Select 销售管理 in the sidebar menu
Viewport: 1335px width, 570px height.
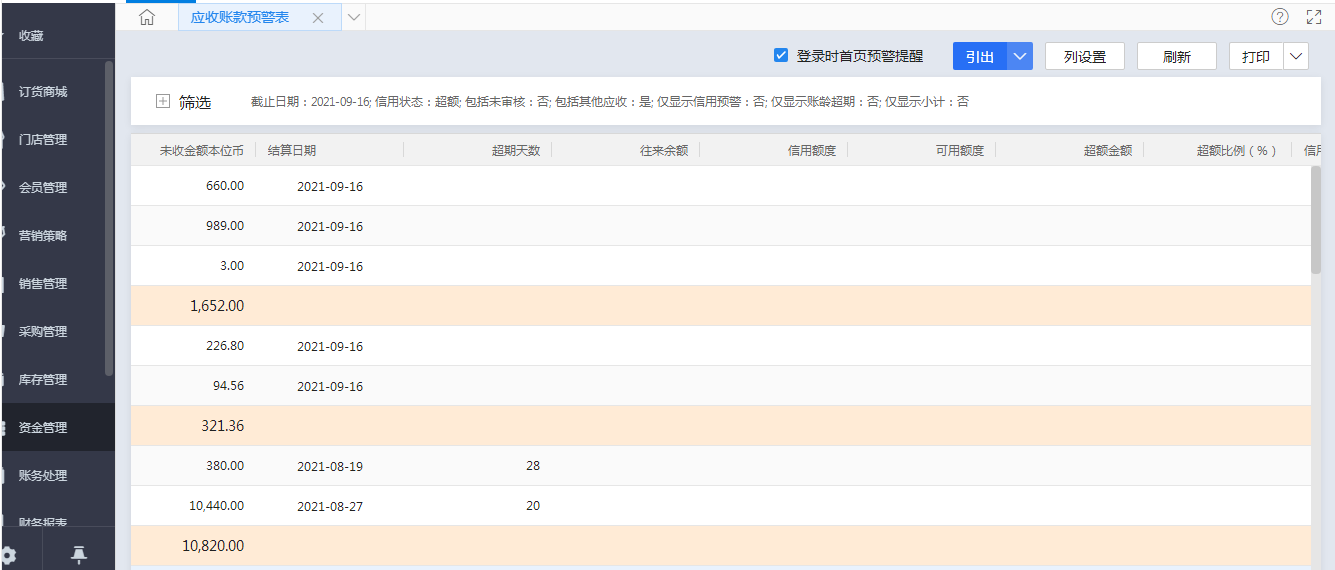[x=43, y=283]
